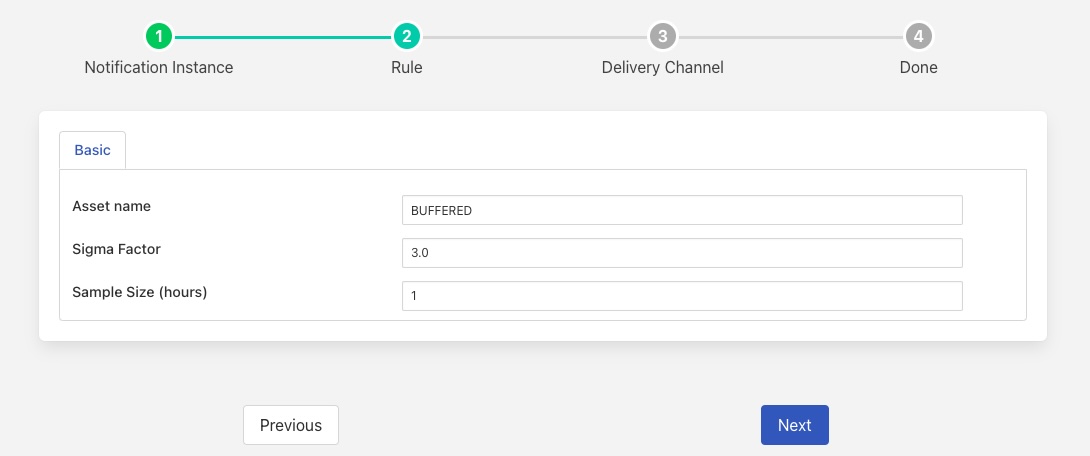
Task: Jump to the "Delivery Channel" step label
Action: [x=662, y=68]
